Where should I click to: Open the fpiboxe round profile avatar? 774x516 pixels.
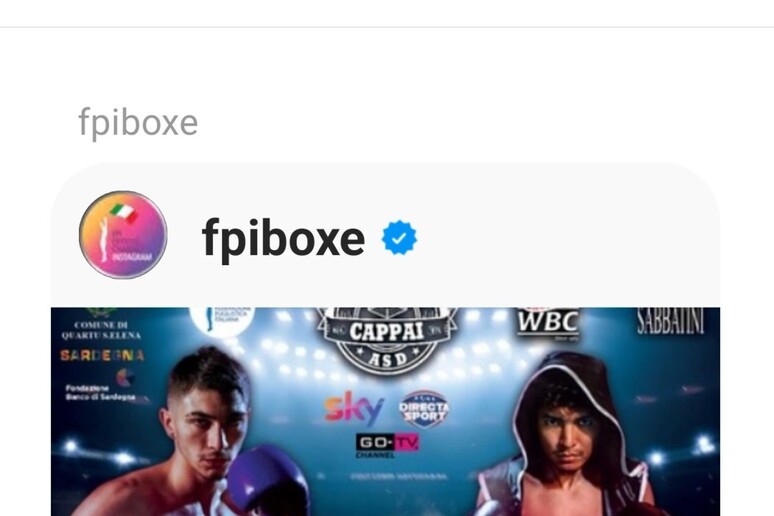[123, 235]
